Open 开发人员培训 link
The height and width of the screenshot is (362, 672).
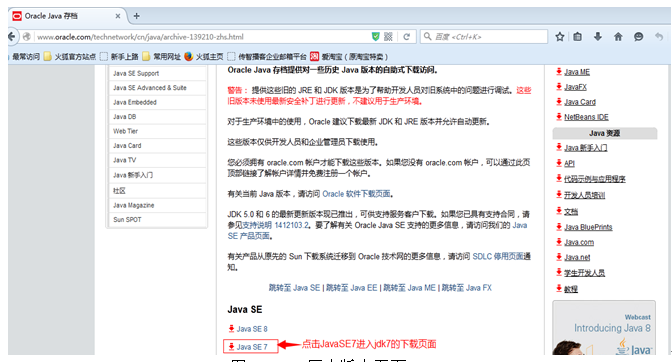(x=585, y=195)
